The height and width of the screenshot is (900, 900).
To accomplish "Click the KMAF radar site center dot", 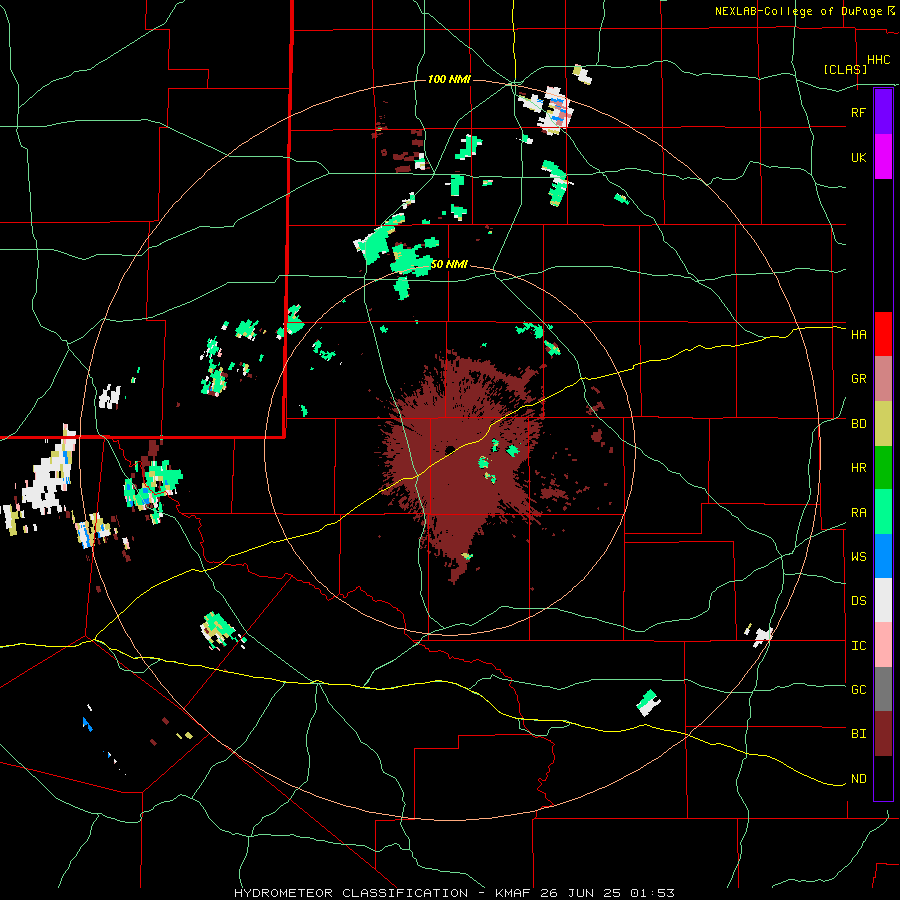I will (x=449, y=449).
